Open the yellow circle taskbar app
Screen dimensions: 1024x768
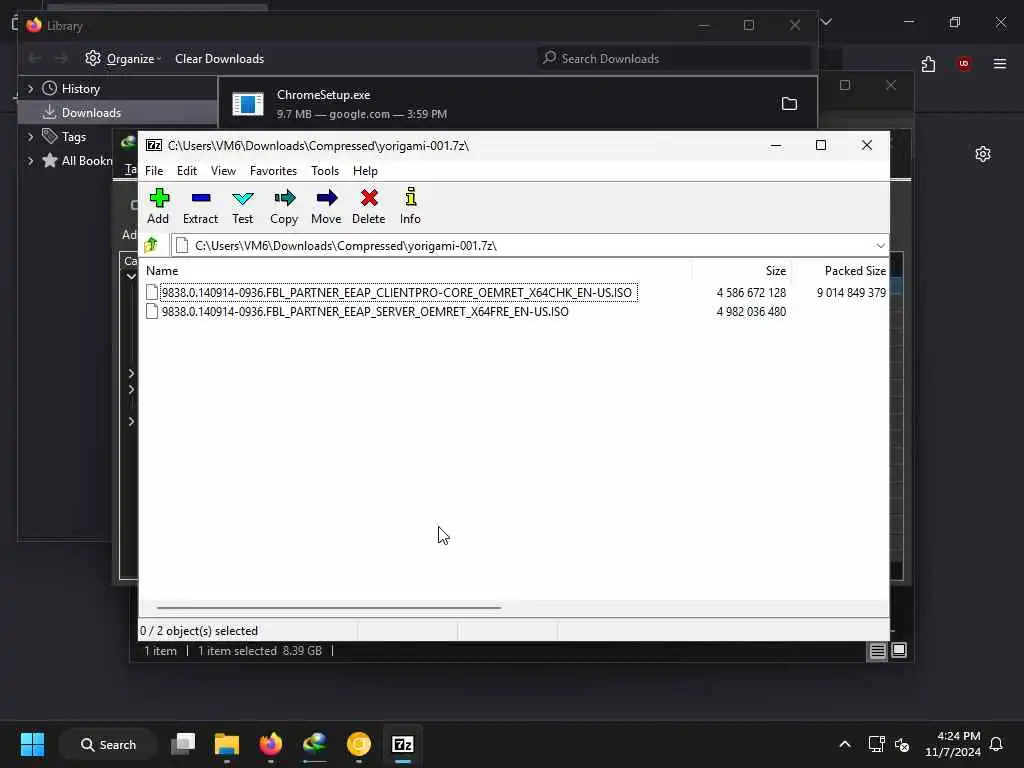tap(359, 744)
